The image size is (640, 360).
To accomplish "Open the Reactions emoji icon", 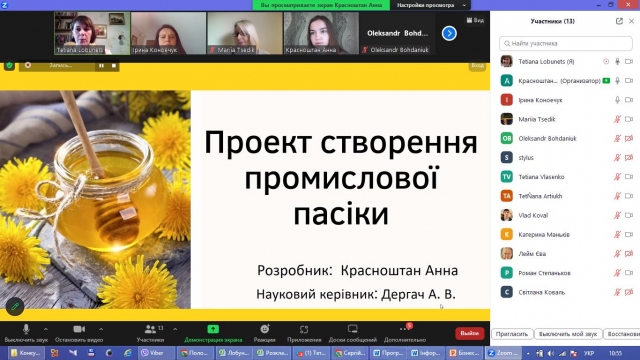I will pyautogui.click(x=264, y=329).
